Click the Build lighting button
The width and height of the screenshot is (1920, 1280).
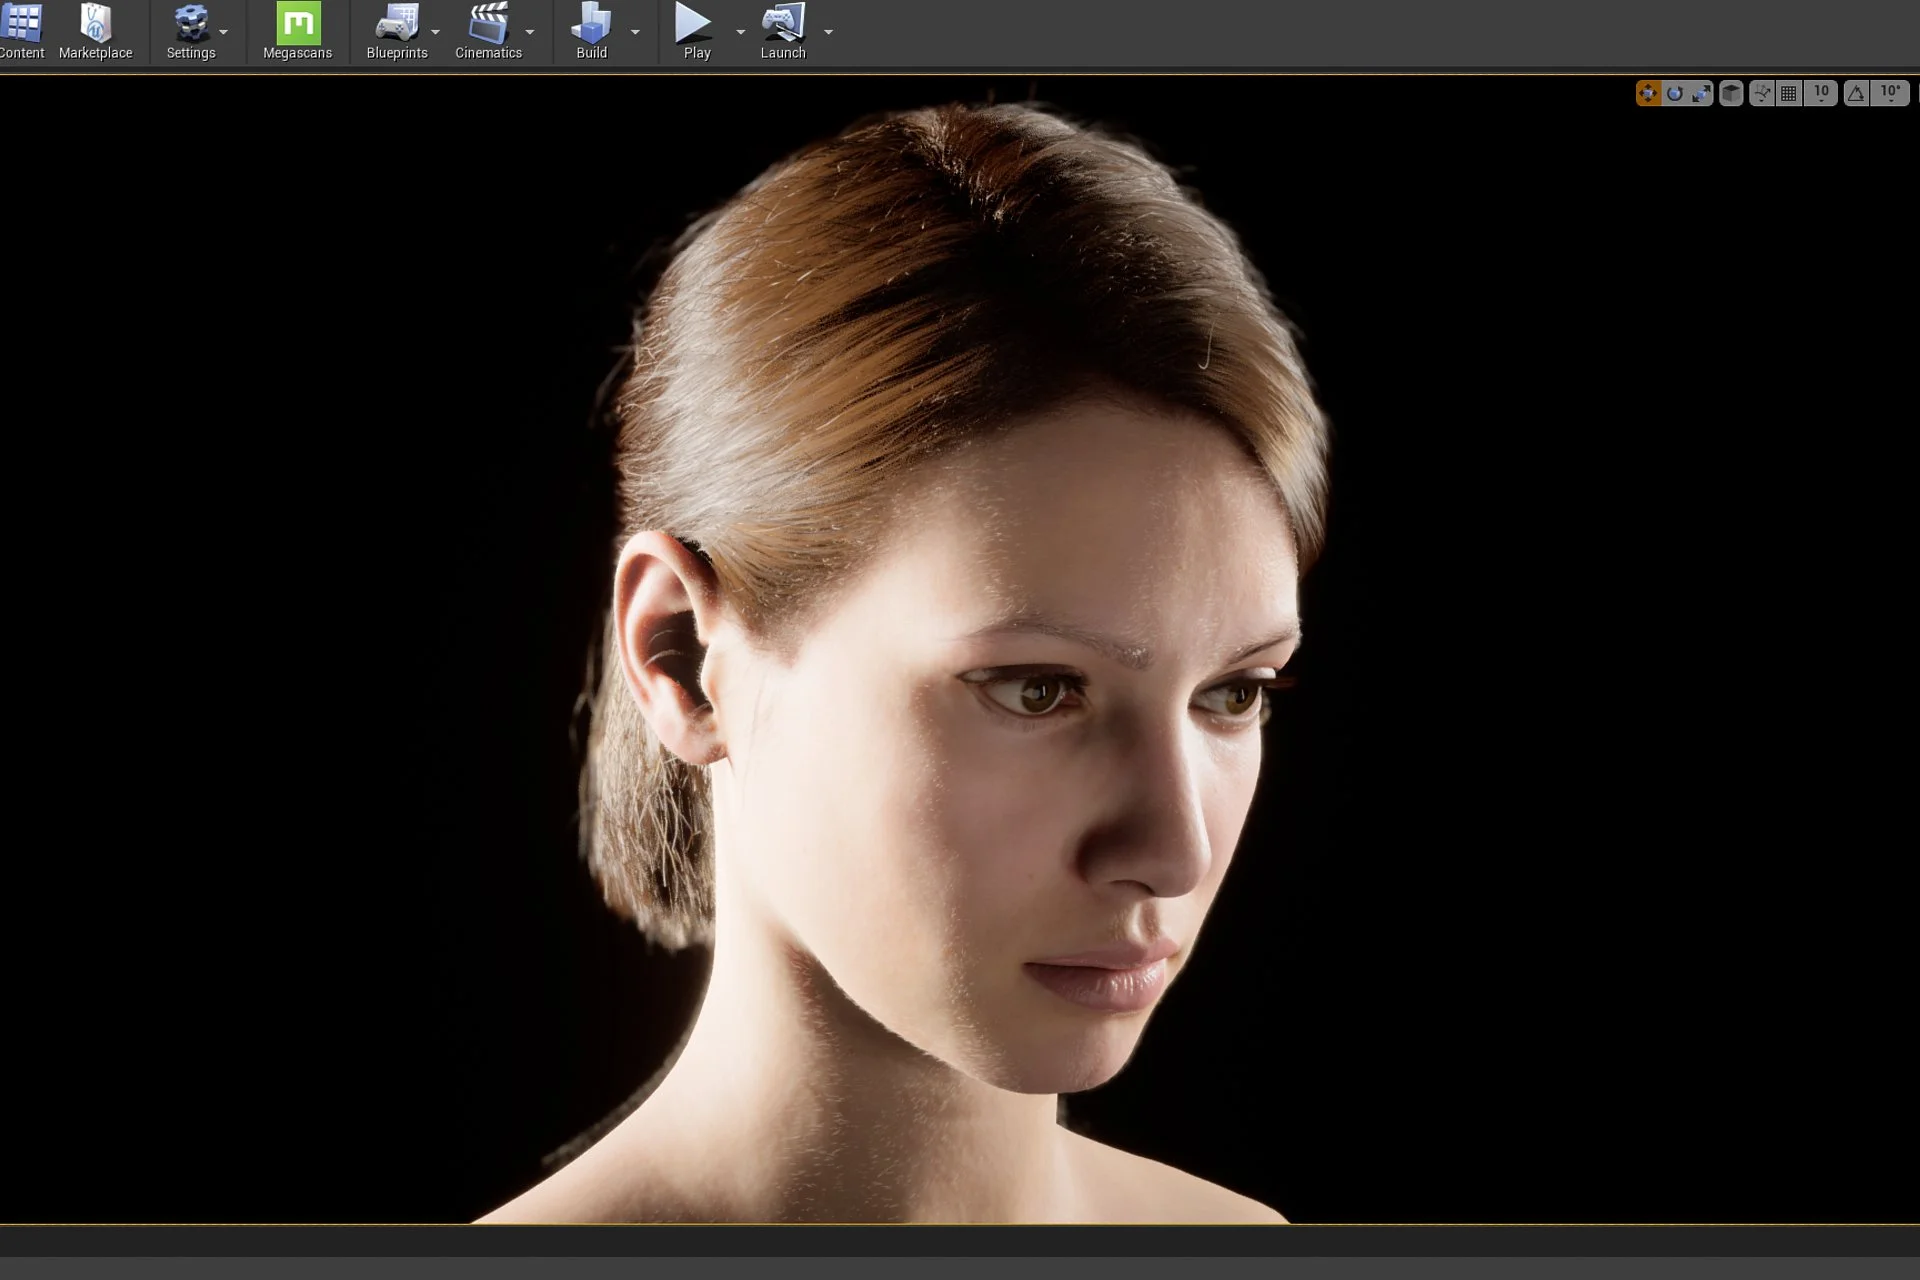(x=592, y=32)
